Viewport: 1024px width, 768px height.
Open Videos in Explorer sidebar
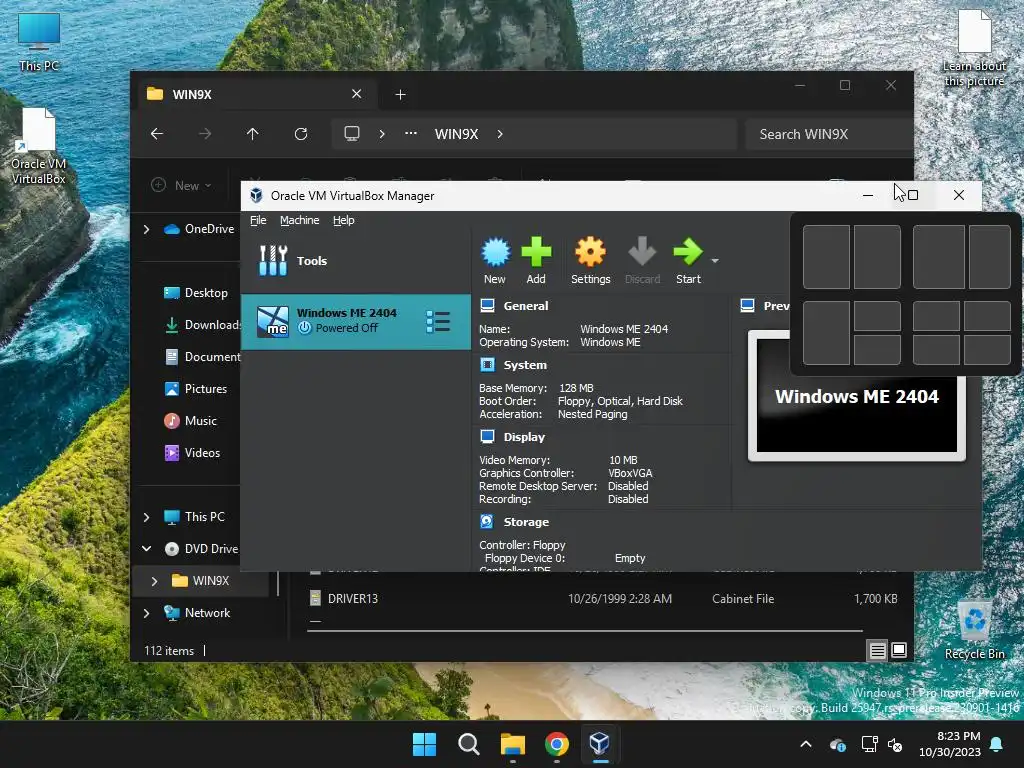tap(193, 453)
